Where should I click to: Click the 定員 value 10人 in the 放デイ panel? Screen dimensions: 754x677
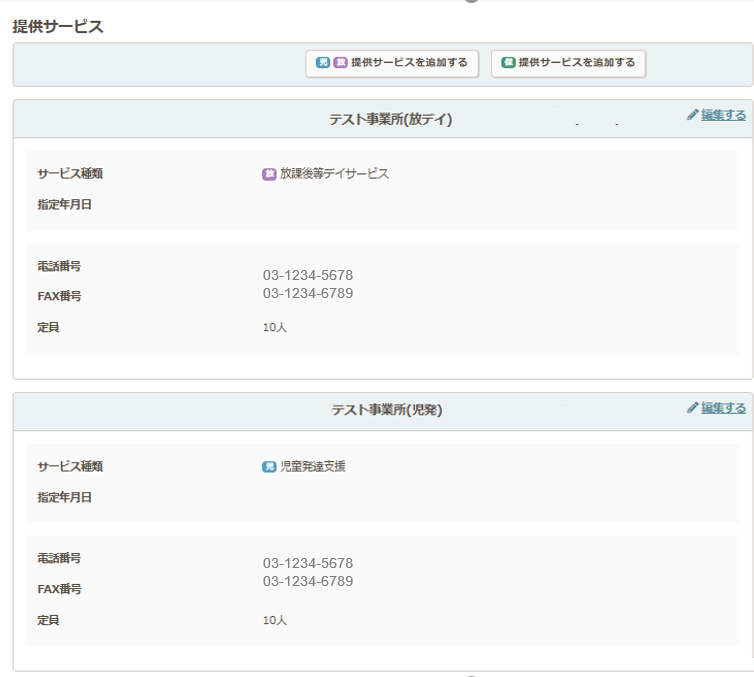[275, 328]
